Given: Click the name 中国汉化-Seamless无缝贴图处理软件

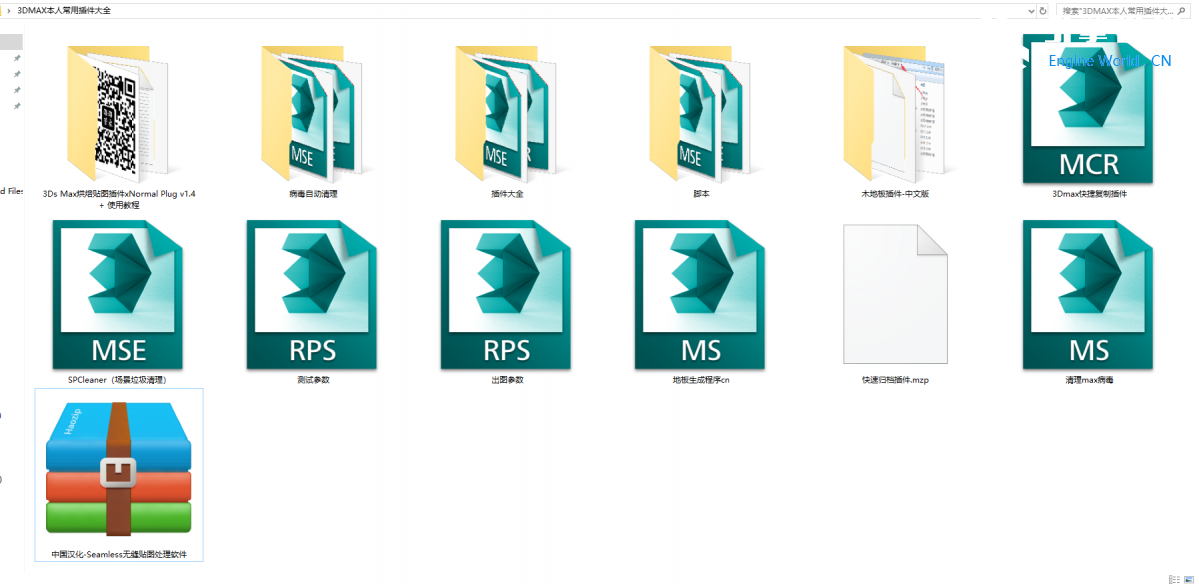Looking at the screenshot, I should [119, 553].
